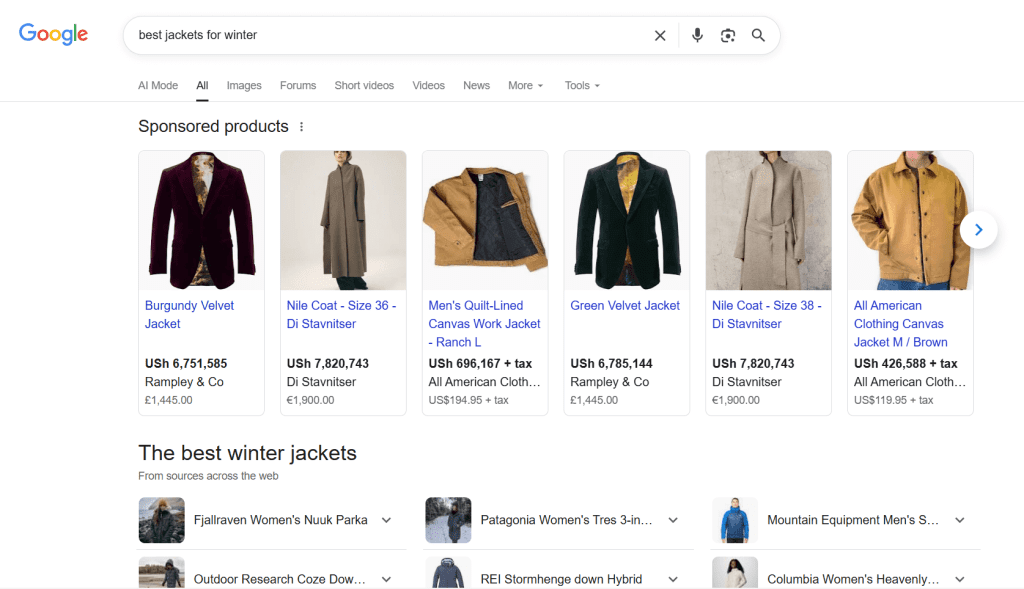
Task: Click price USh 6,751,585
Action: [186, 364]
